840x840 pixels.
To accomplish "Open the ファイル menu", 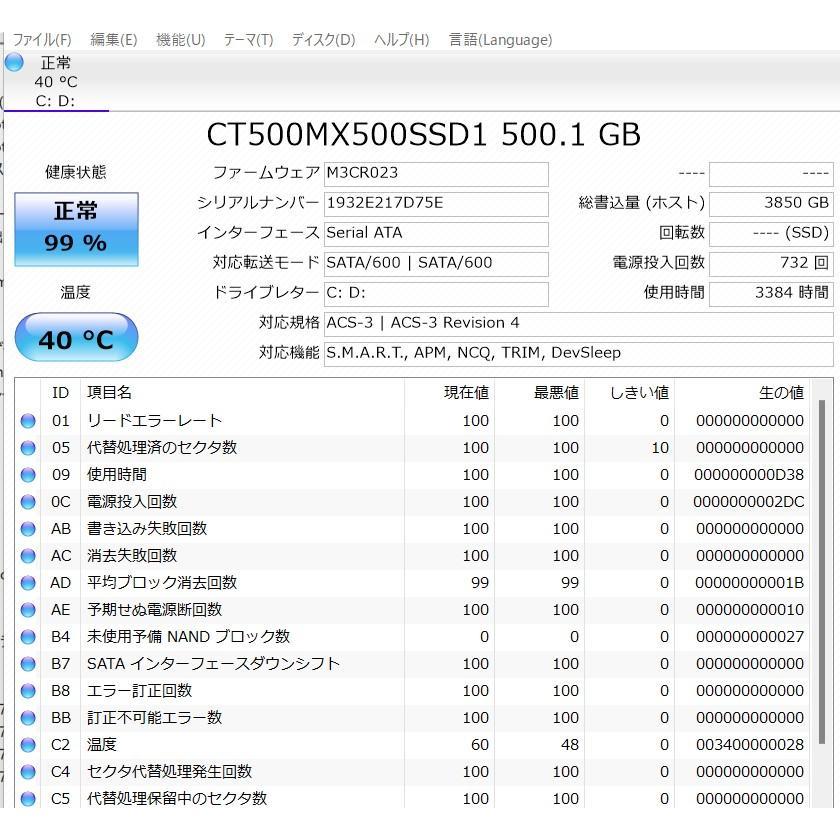I will 41,40.
